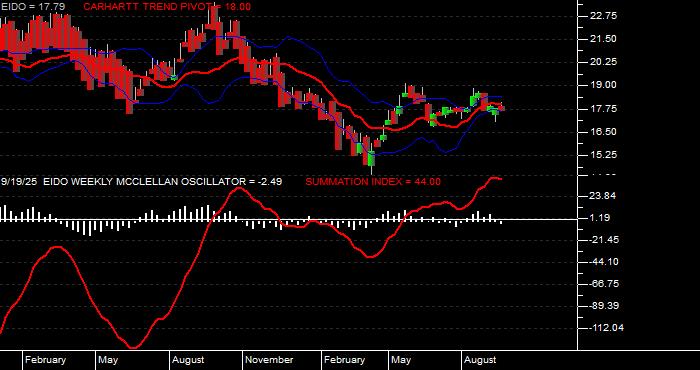Click the earliest February label on time axis
The height and width of the screenshot is (370, 700).
pyautogui.click(x=46, y=360)
